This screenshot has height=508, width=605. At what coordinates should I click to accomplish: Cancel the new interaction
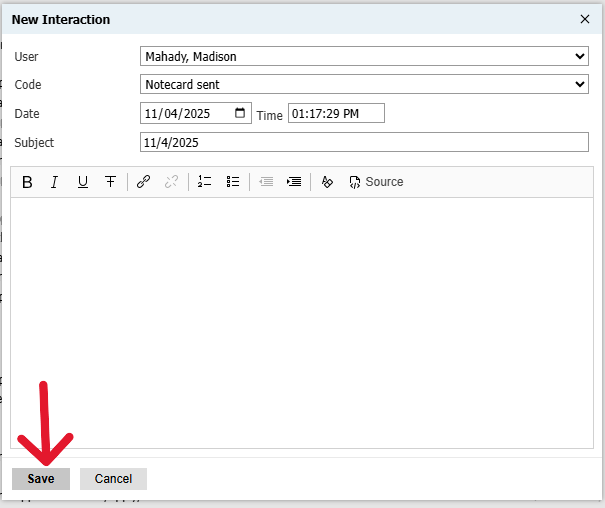tap(113, 479)
